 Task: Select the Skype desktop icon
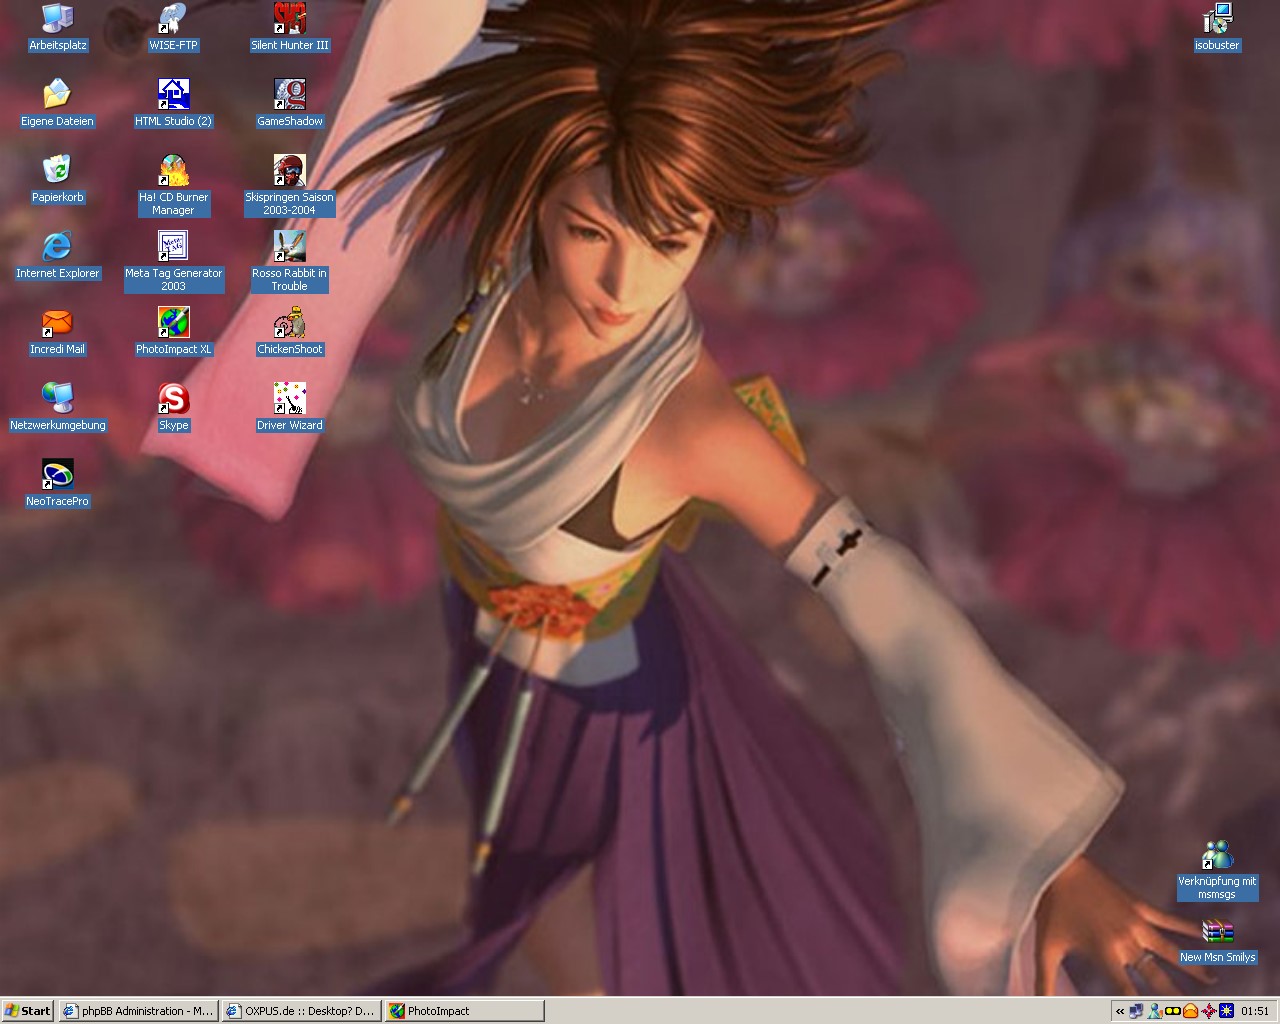(x=173, y=398)
